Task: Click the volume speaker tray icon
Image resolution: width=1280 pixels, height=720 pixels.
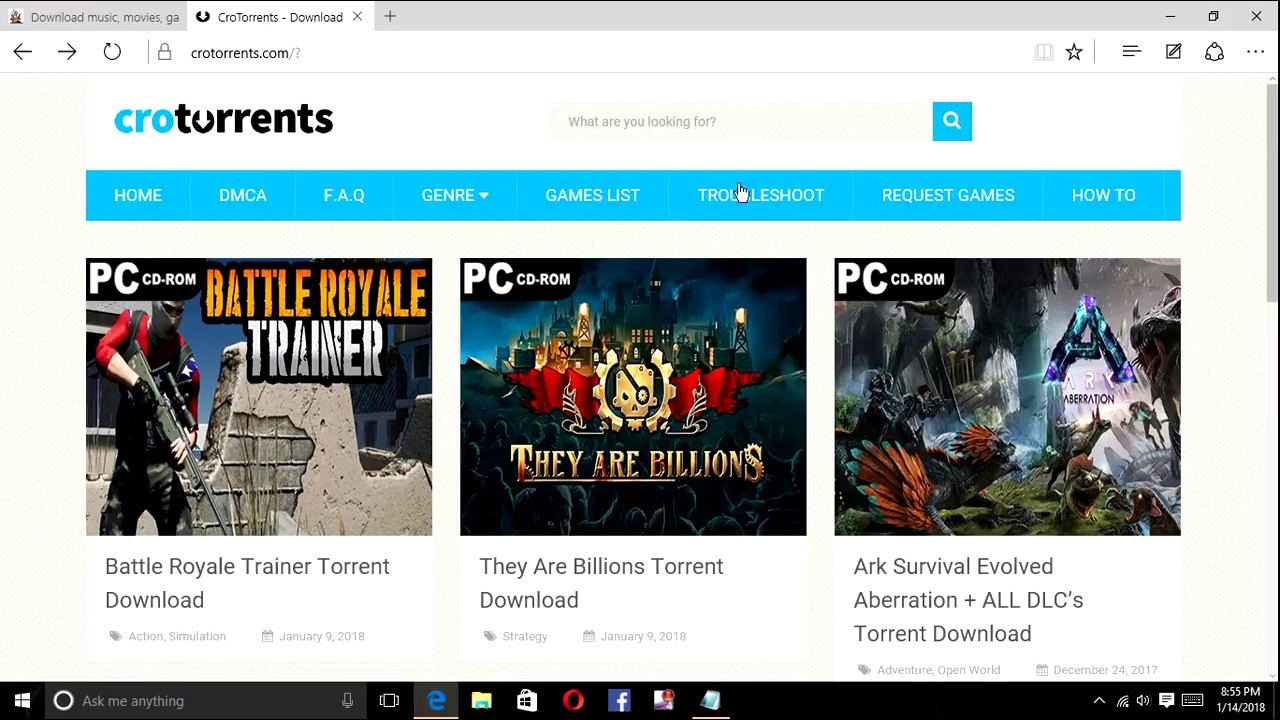Action: pyautogui.click(x=1144, y=700)
